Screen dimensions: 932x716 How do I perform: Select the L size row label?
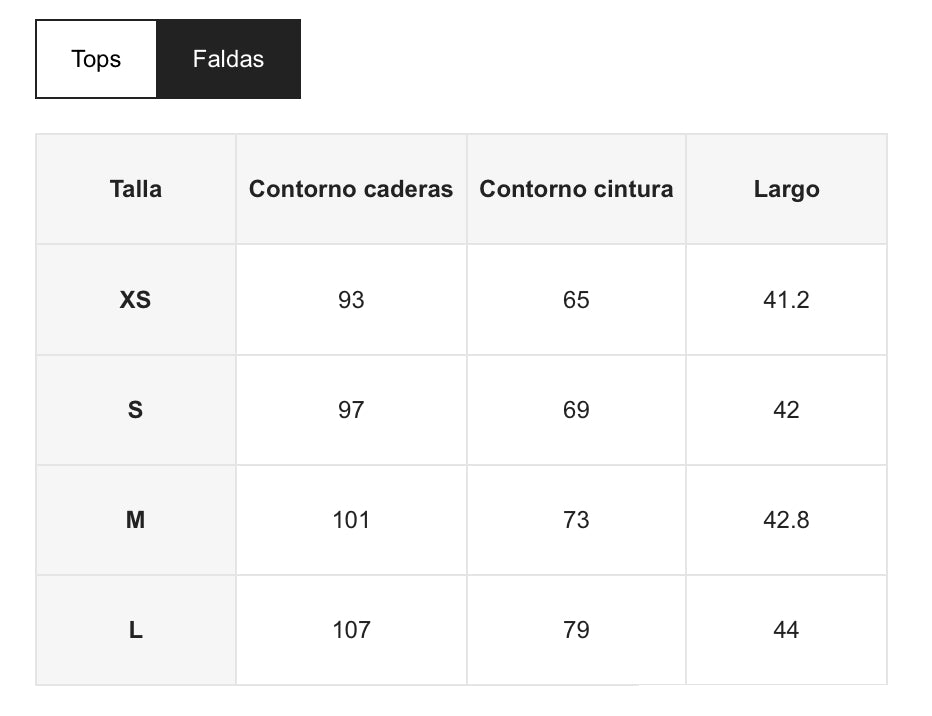pos(136,630)
